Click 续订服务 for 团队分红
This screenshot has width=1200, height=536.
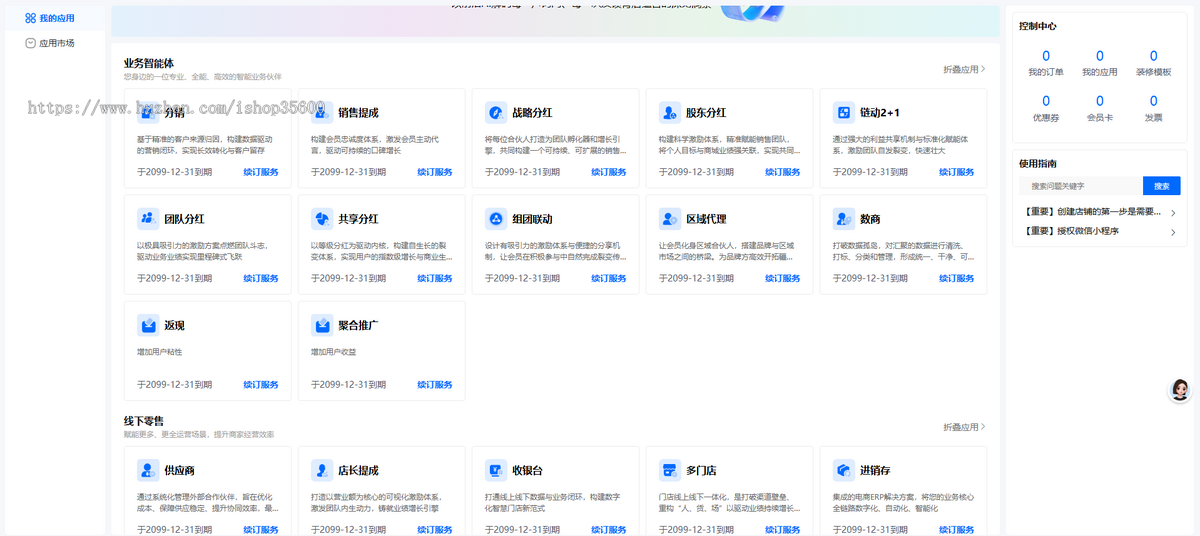pyautogui.click(x=261, y=278)
